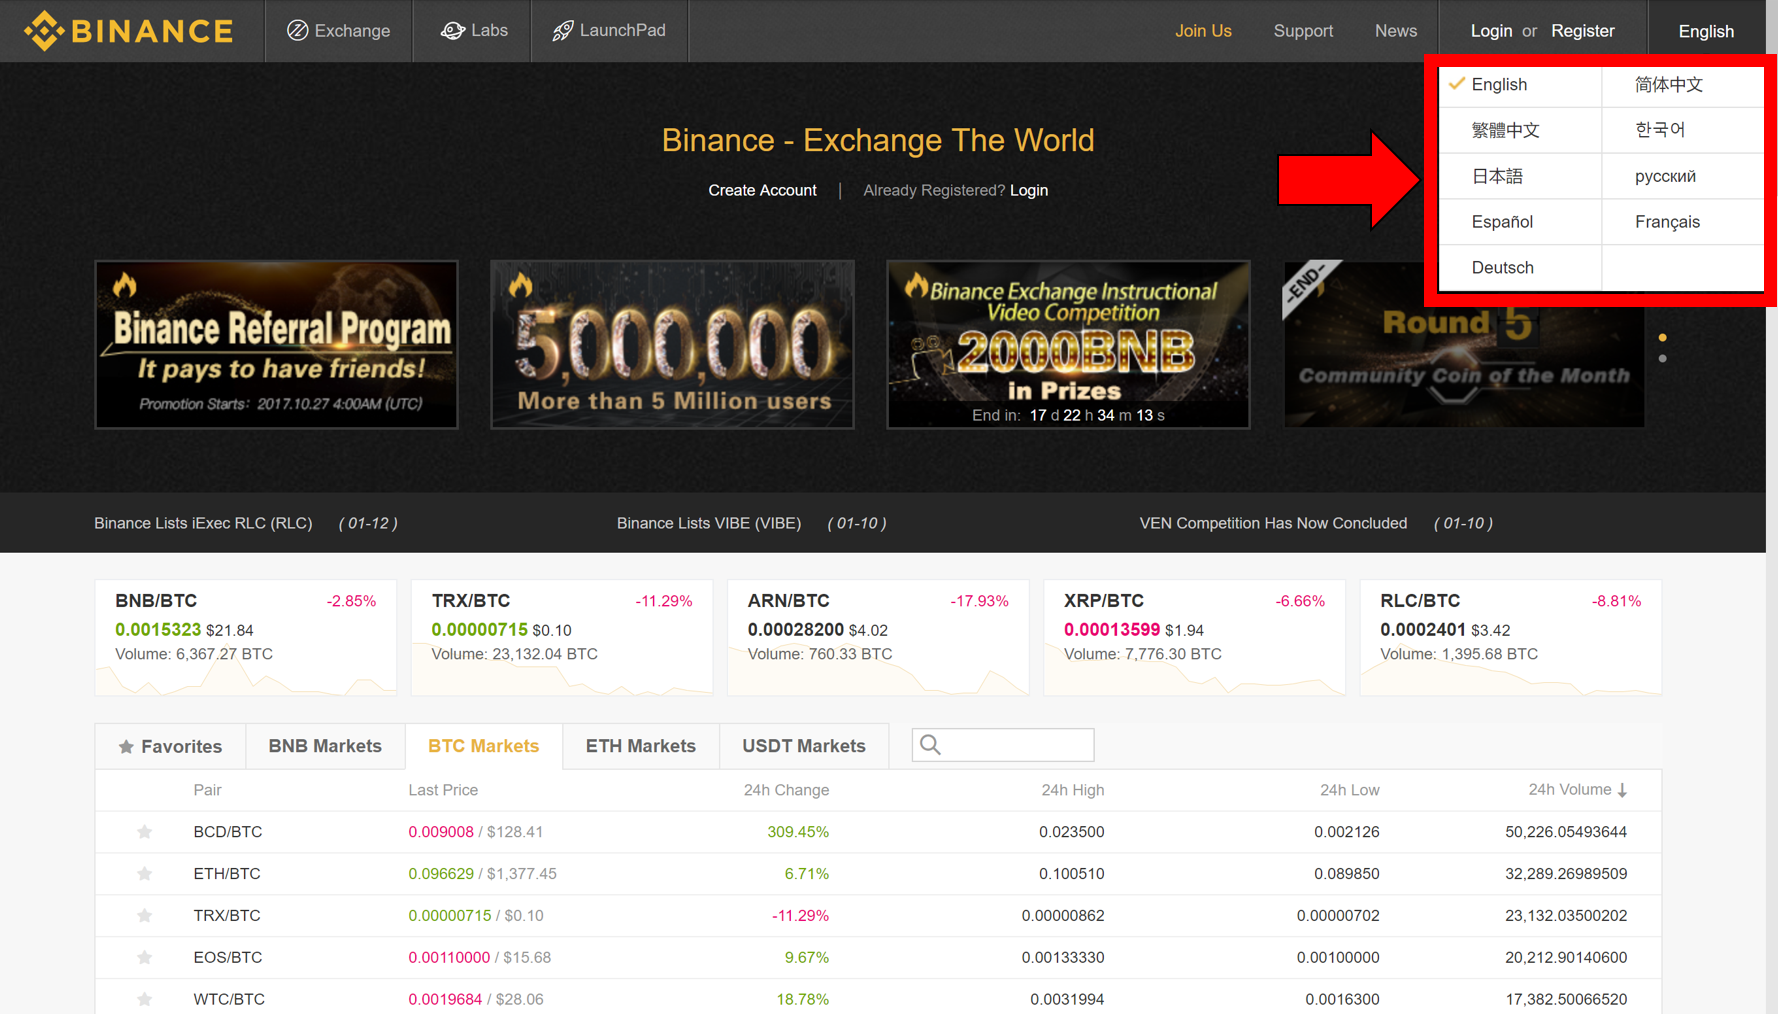The height and width of the screenshot is (1014, 1778).
Task: Switch to ETH Markets tab
Action: click(641, 746)
